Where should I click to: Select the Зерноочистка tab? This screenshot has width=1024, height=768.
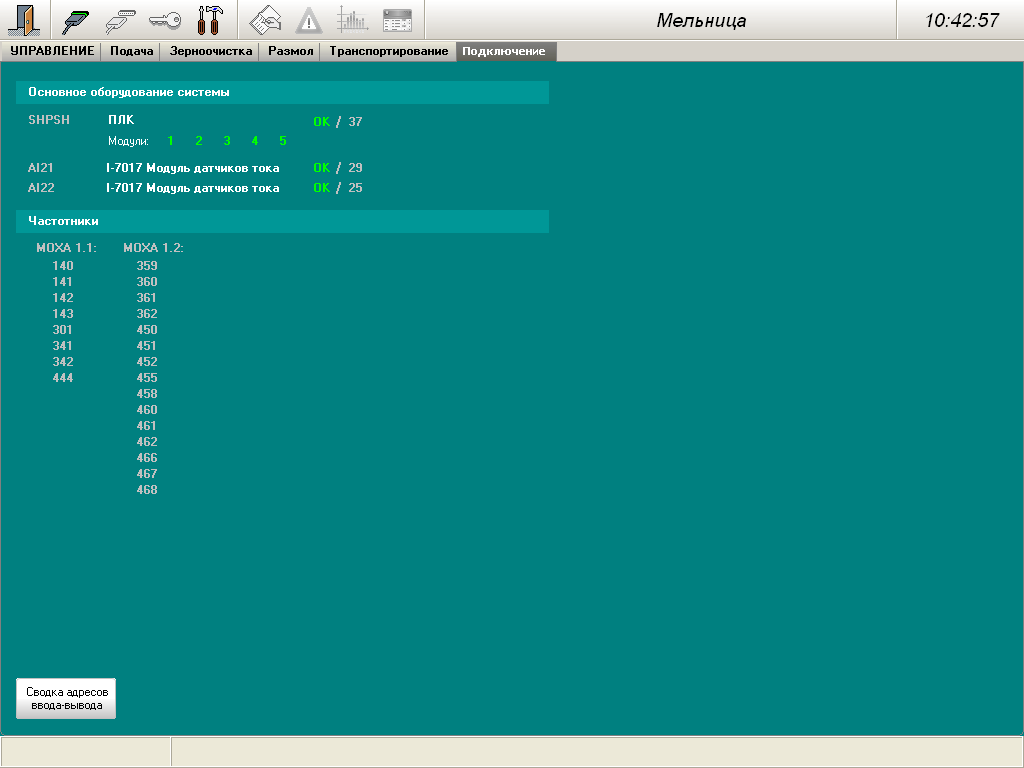click(211, 51)
